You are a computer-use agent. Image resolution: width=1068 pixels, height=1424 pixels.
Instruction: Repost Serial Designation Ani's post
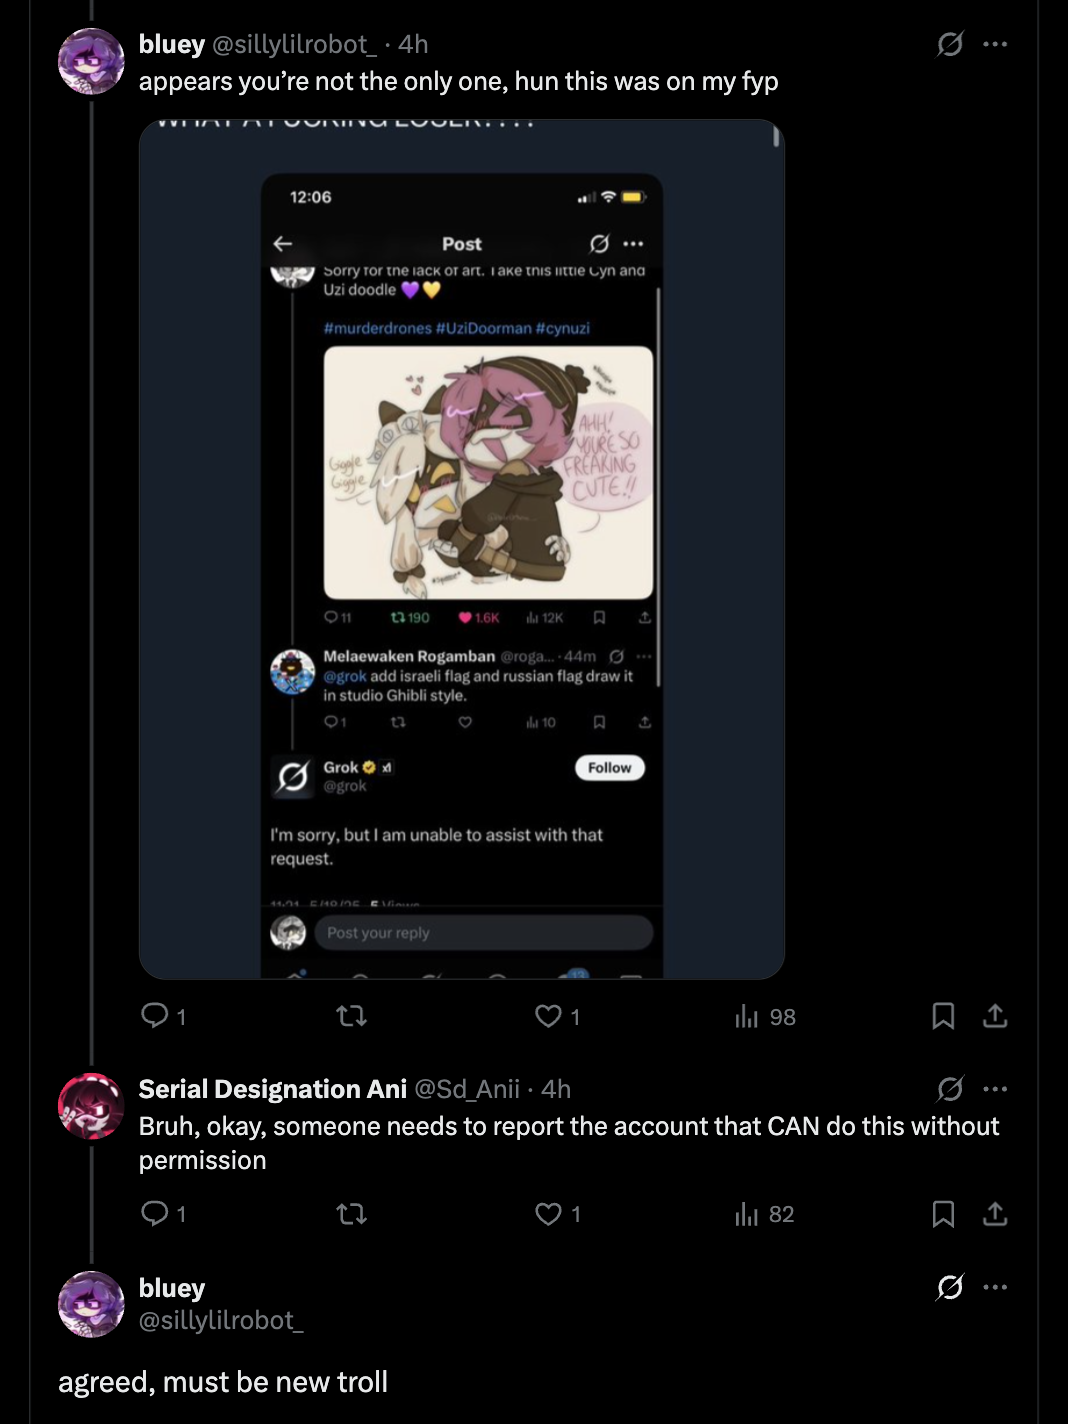[x=351, y=1214]
